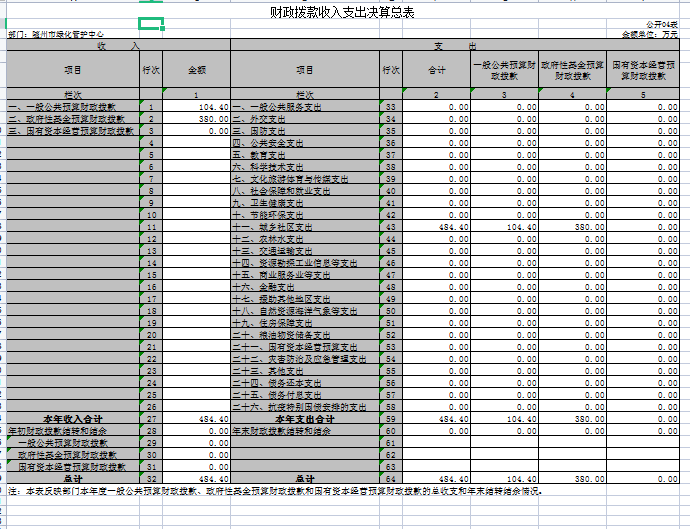The height and width of the screenshot is (529, 690).
Task: Select the table title 财政拨款收入支出决算总表
Action: click(342, 12)
